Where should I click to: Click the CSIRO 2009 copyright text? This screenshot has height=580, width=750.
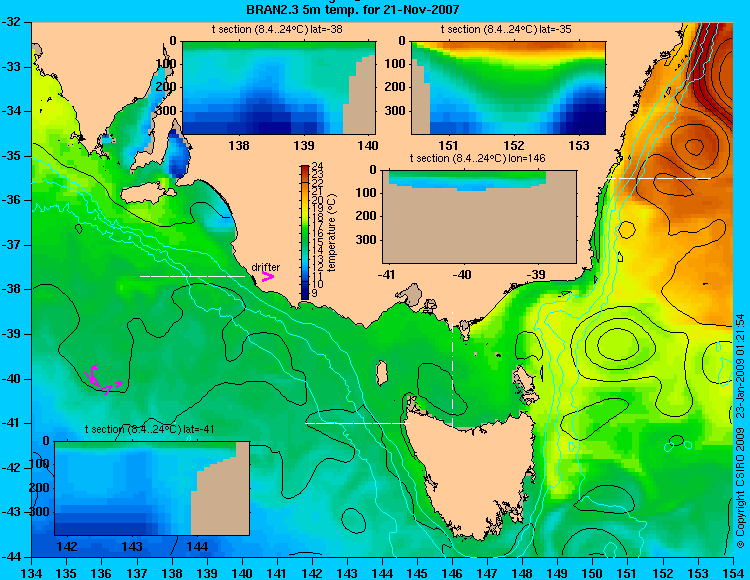coord(740,431)
